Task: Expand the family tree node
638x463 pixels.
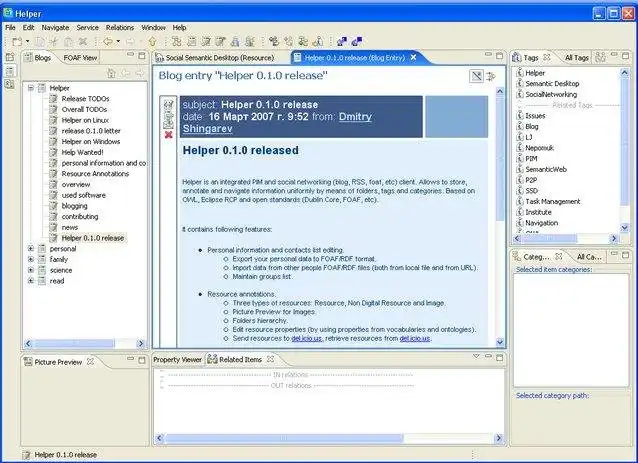Action: click(31, 259)
